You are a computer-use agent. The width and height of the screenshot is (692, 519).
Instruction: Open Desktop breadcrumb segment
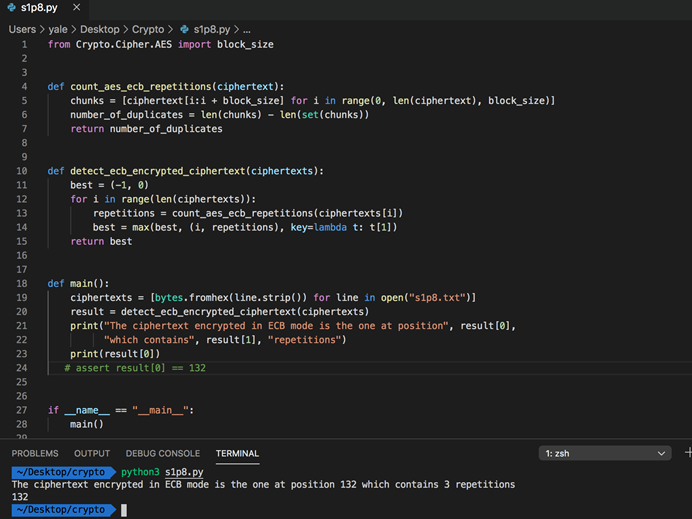100,30
